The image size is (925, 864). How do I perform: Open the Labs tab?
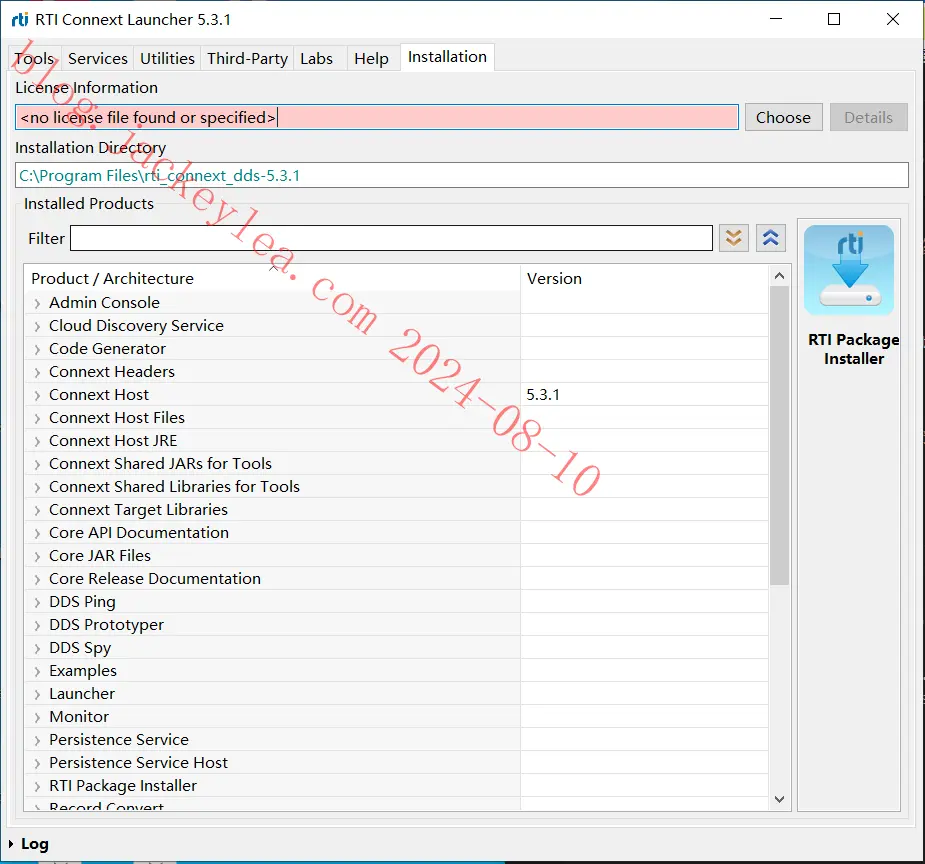click(316, 58)
